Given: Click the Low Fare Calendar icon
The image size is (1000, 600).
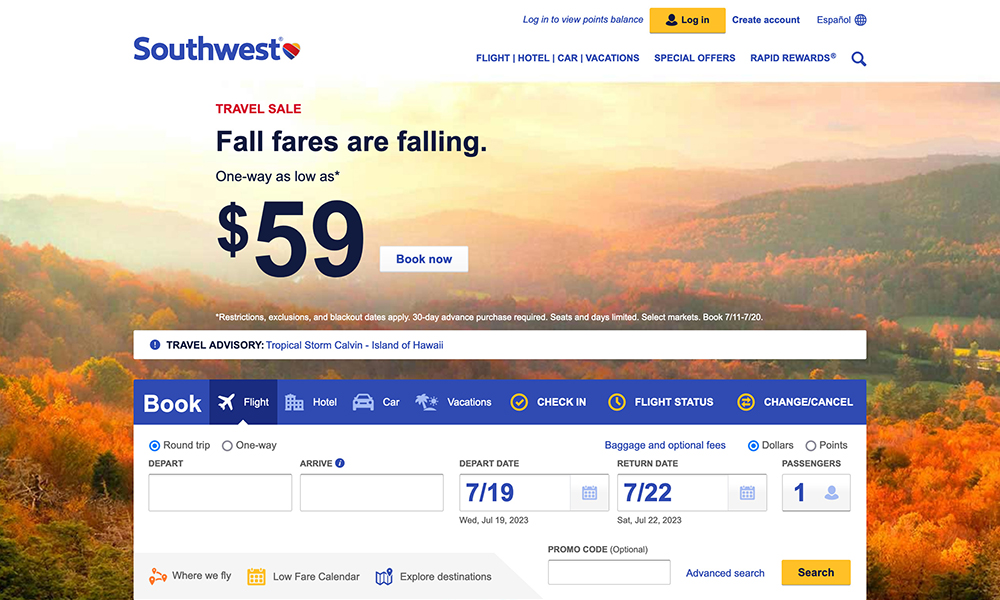Looking at the screenshot, I should 256,576.
